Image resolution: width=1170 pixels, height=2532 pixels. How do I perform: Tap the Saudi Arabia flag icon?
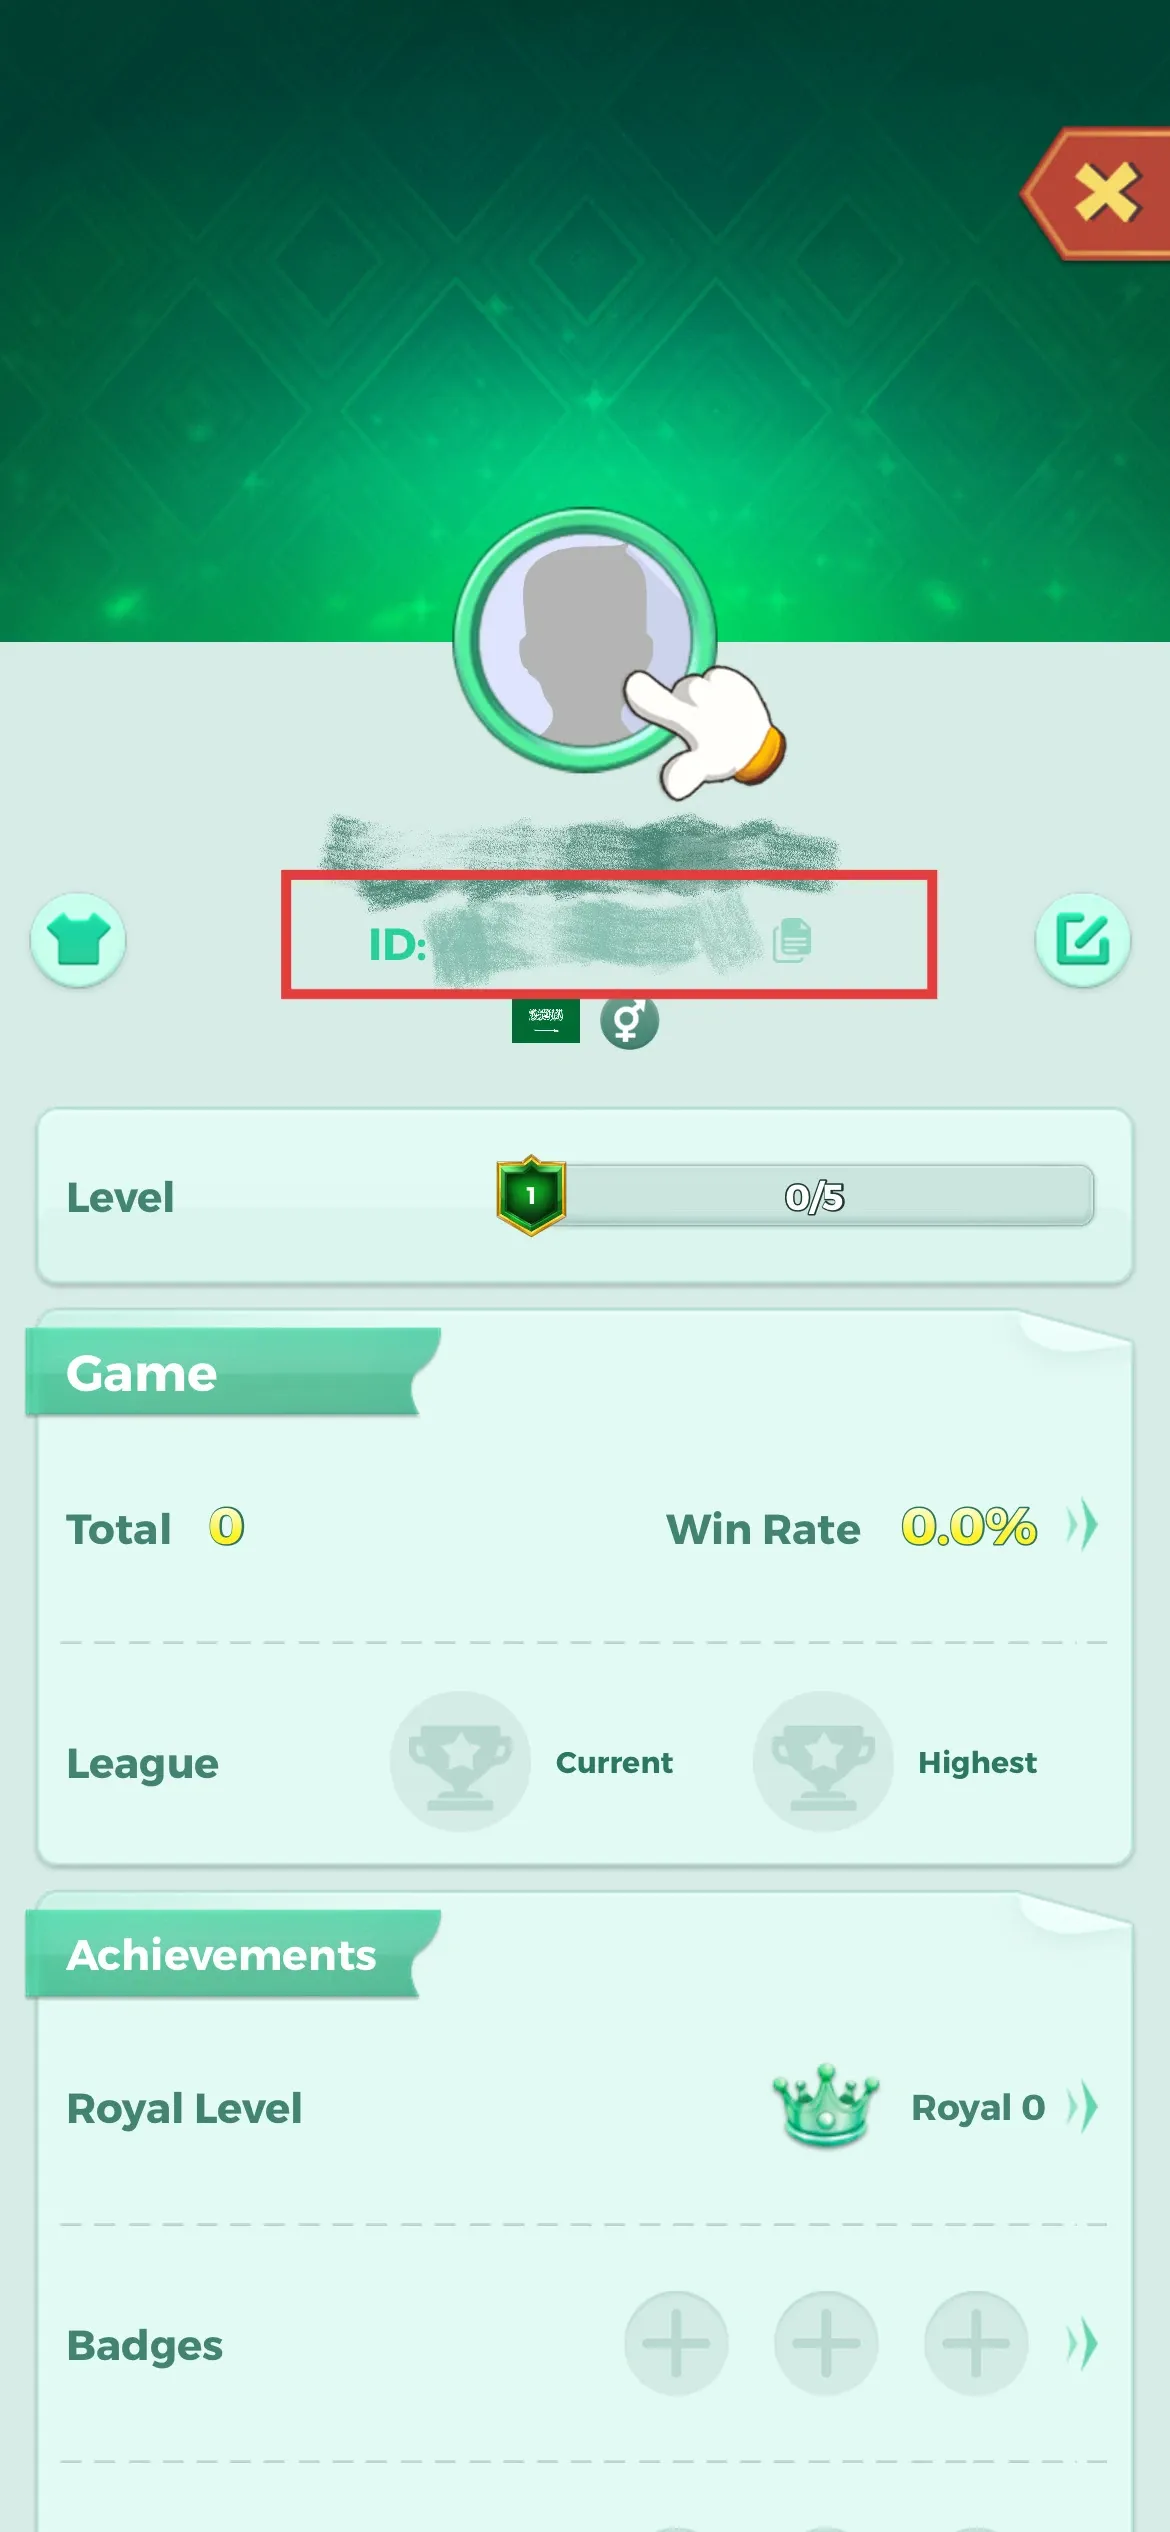pyautogui.click(x=546, y=1021)
